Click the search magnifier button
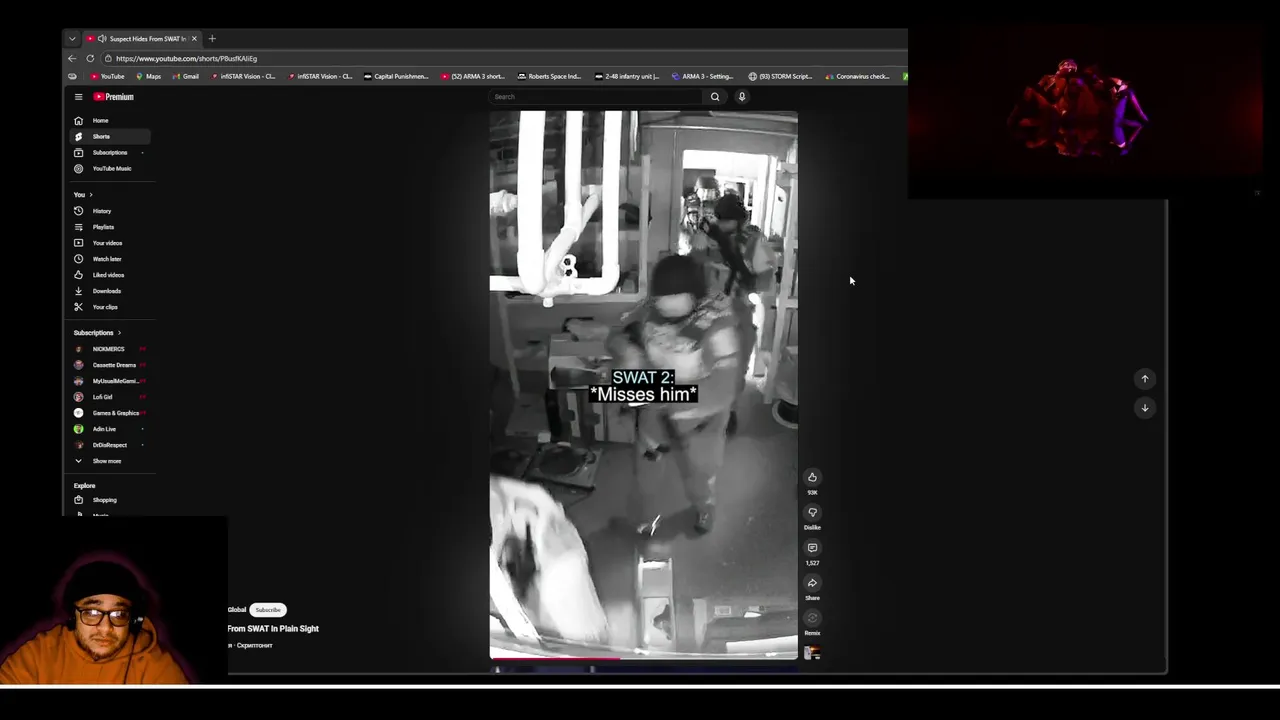This screenshot has height=720, width=1280. tap(714, 97)
